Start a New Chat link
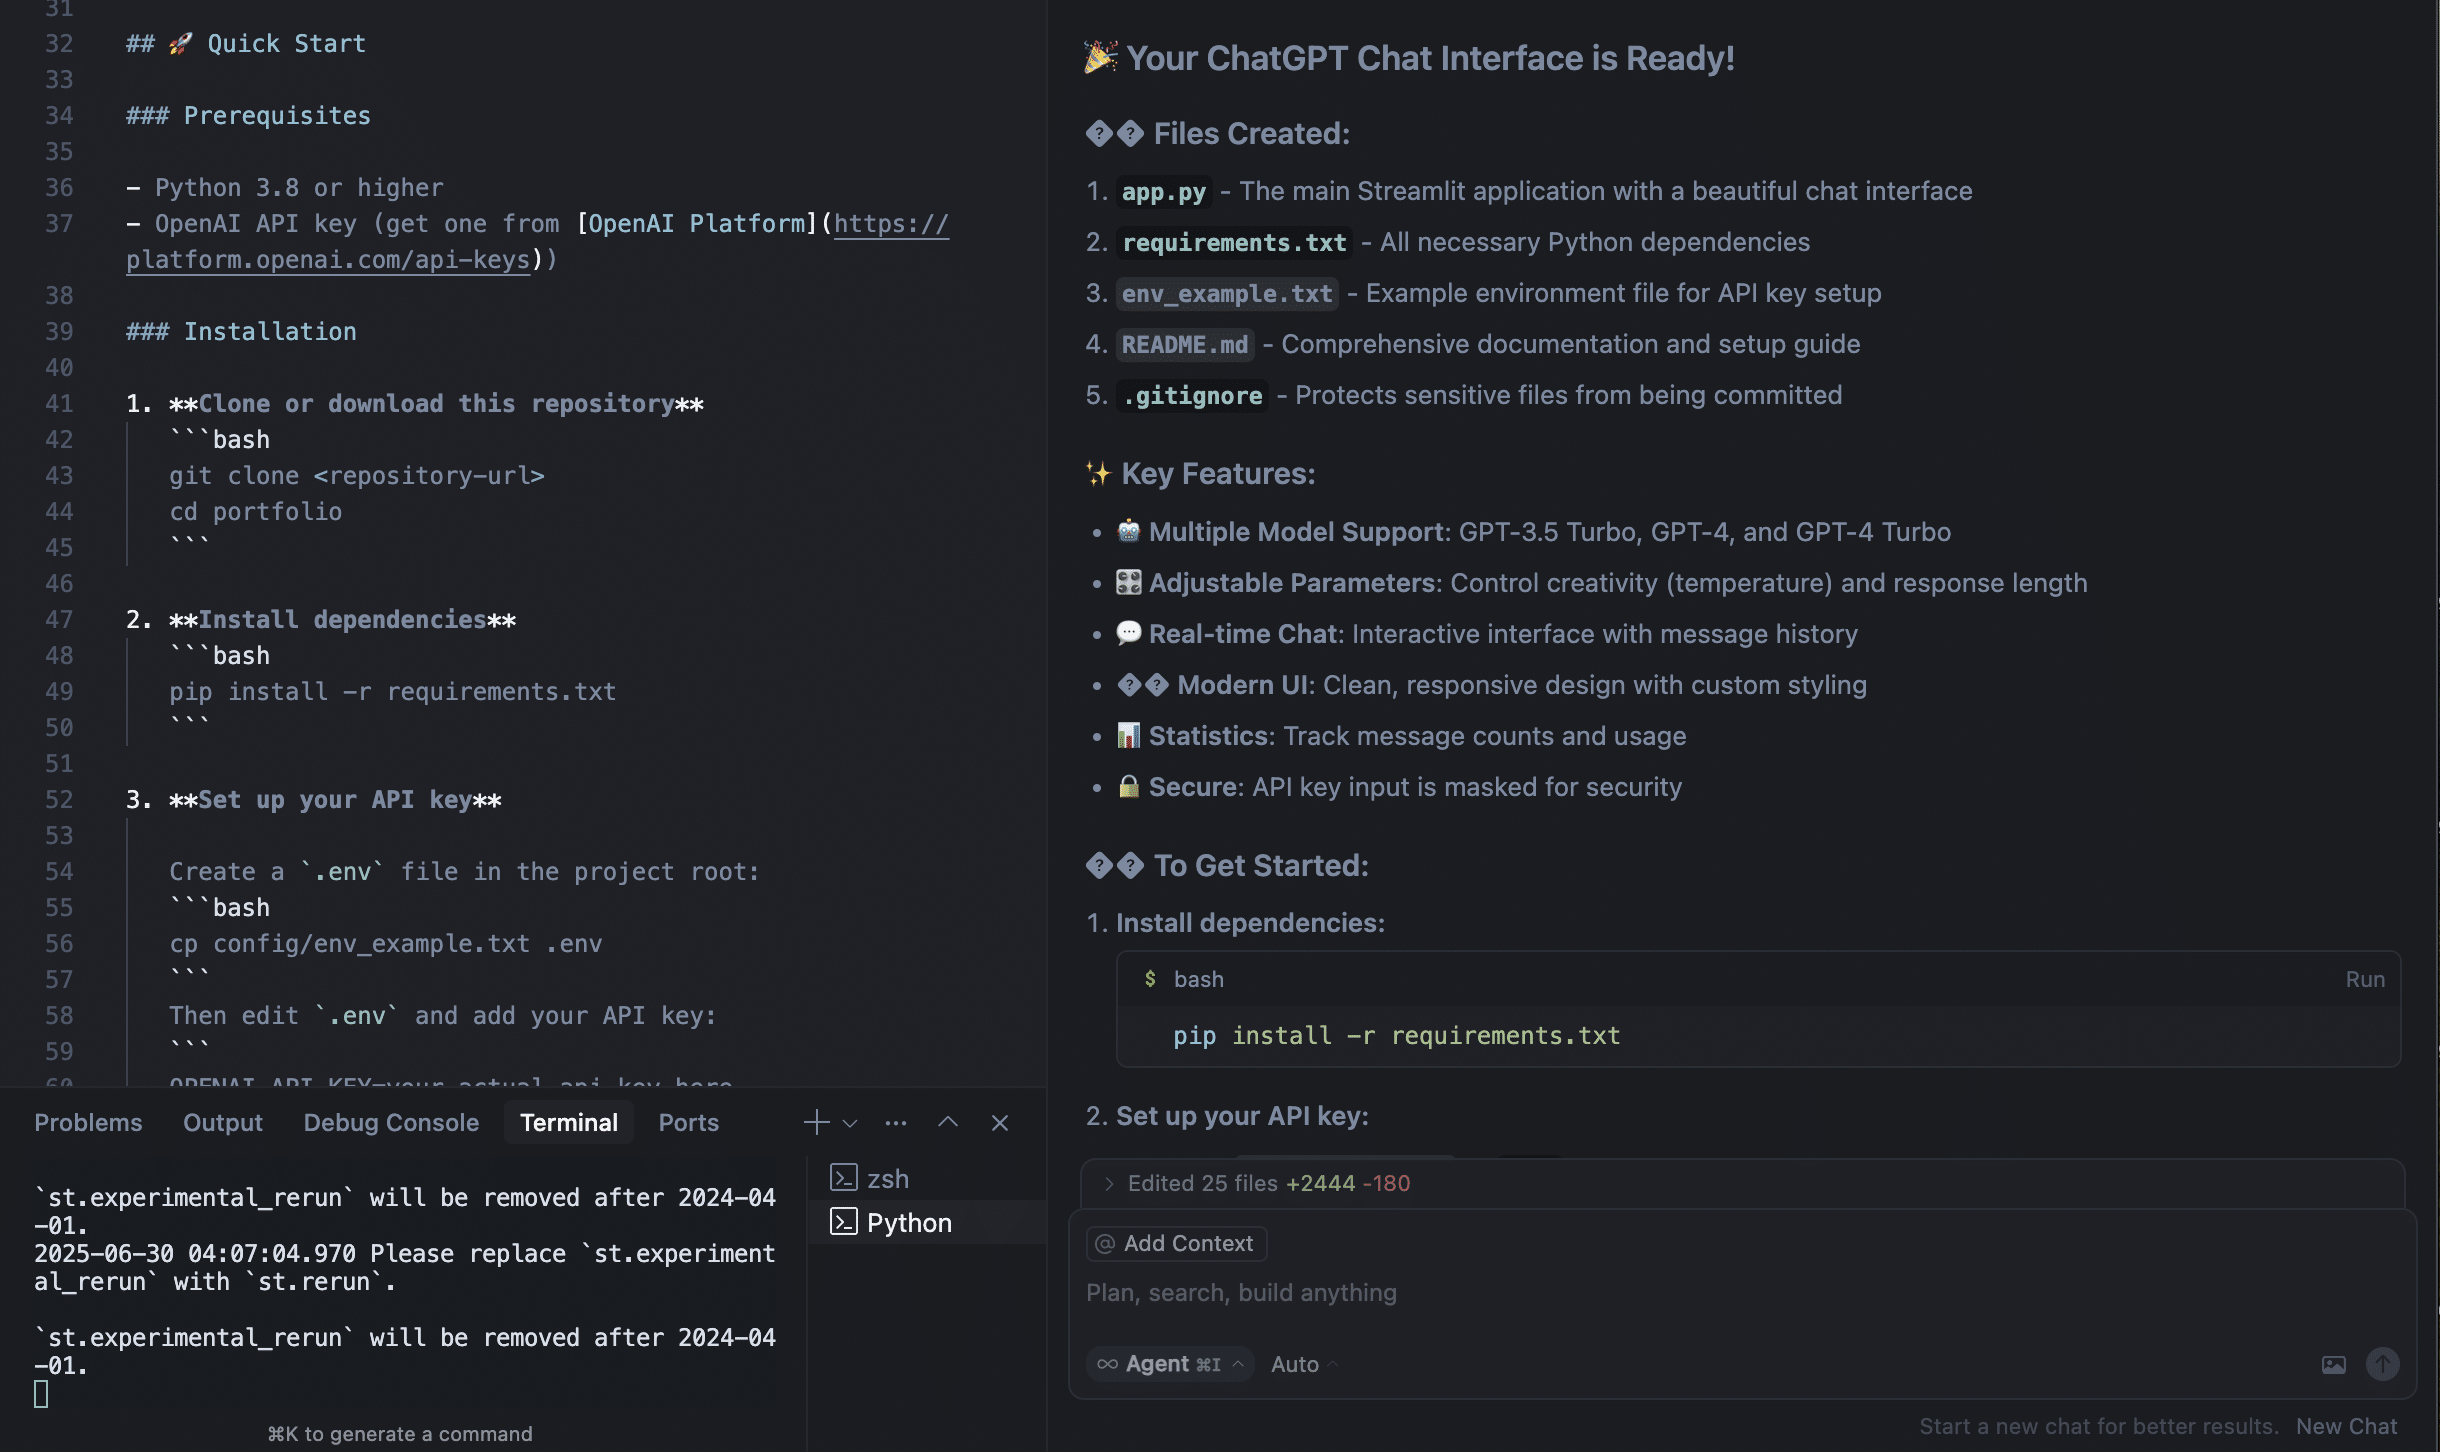2440x1452 pixels. [x=2346, y=1426]
